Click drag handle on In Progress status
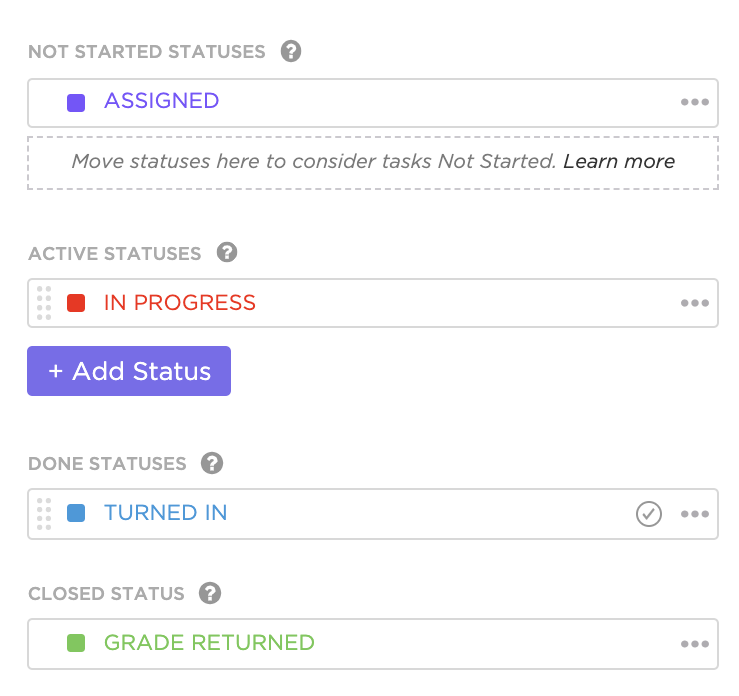This screenshot has height=696, width=739. pos(44,303)
